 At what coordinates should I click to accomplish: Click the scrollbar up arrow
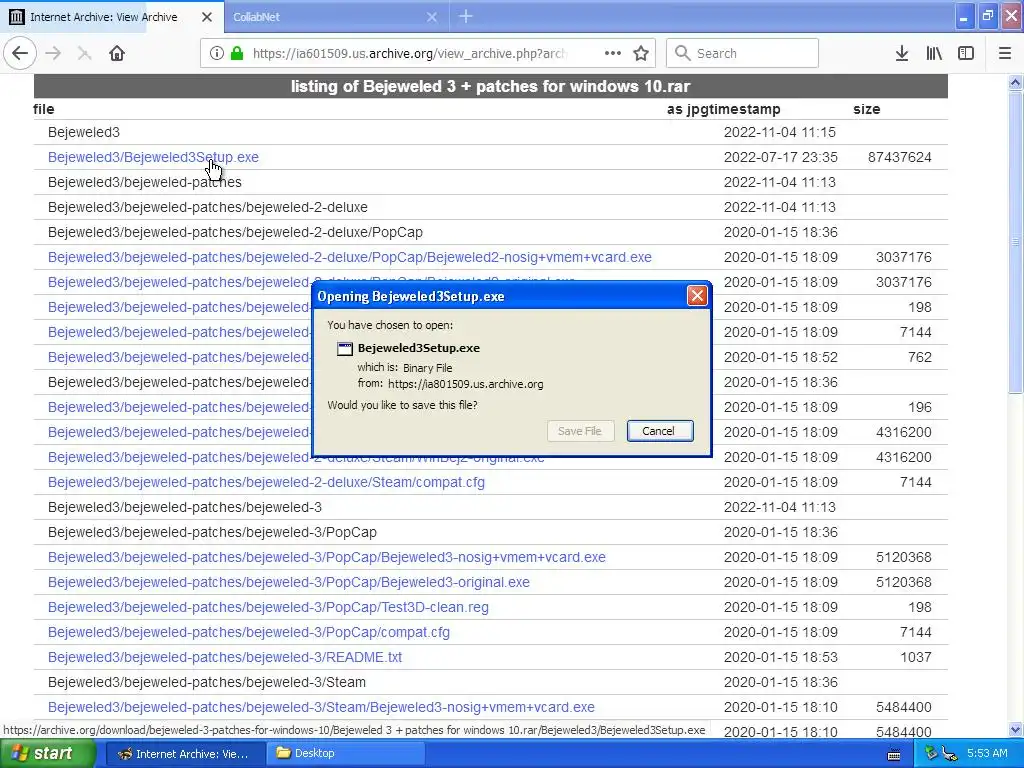(x=1016, y=82)
